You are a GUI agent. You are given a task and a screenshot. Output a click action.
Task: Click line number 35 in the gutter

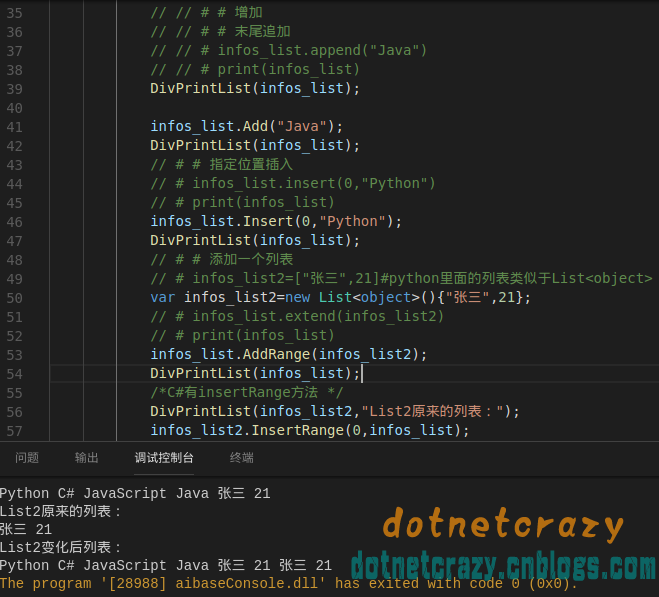(x=14, y=13)
